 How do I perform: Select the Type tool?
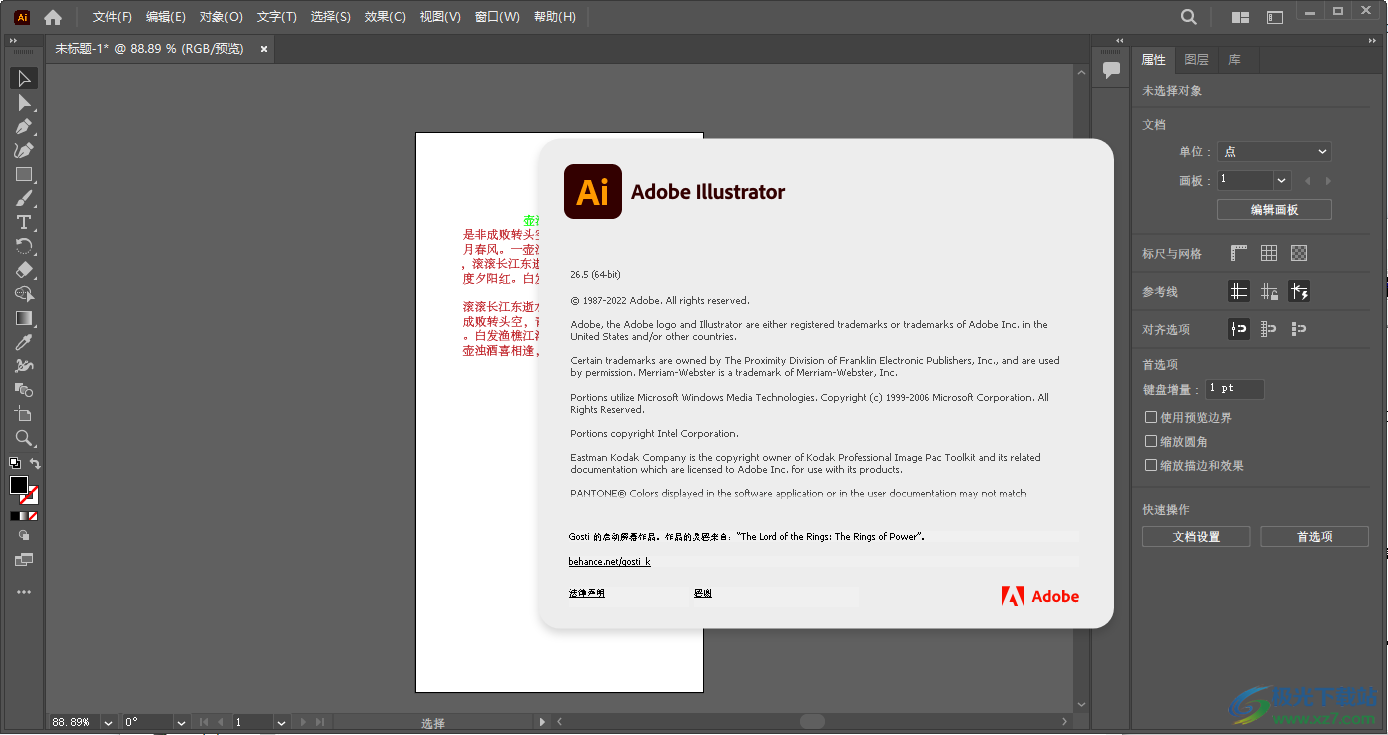coord(24,222)
